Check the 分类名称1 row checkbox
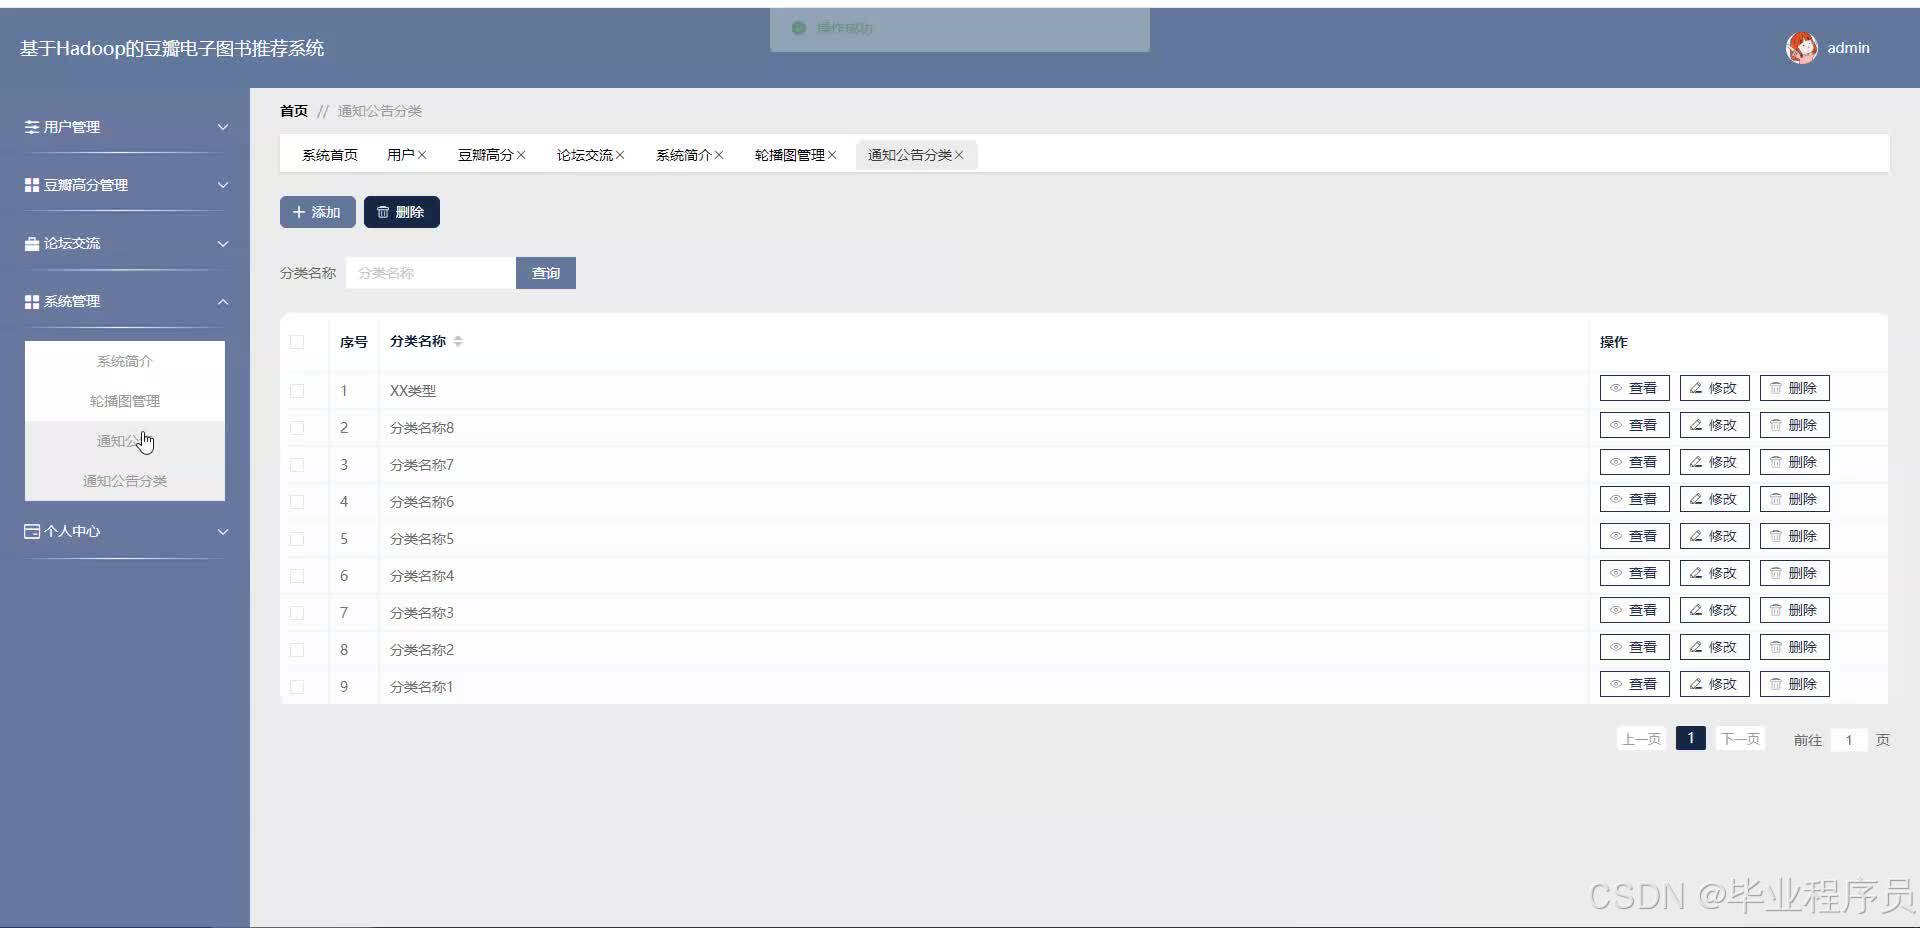1920x928 pixels. click(x=297, y=687)
